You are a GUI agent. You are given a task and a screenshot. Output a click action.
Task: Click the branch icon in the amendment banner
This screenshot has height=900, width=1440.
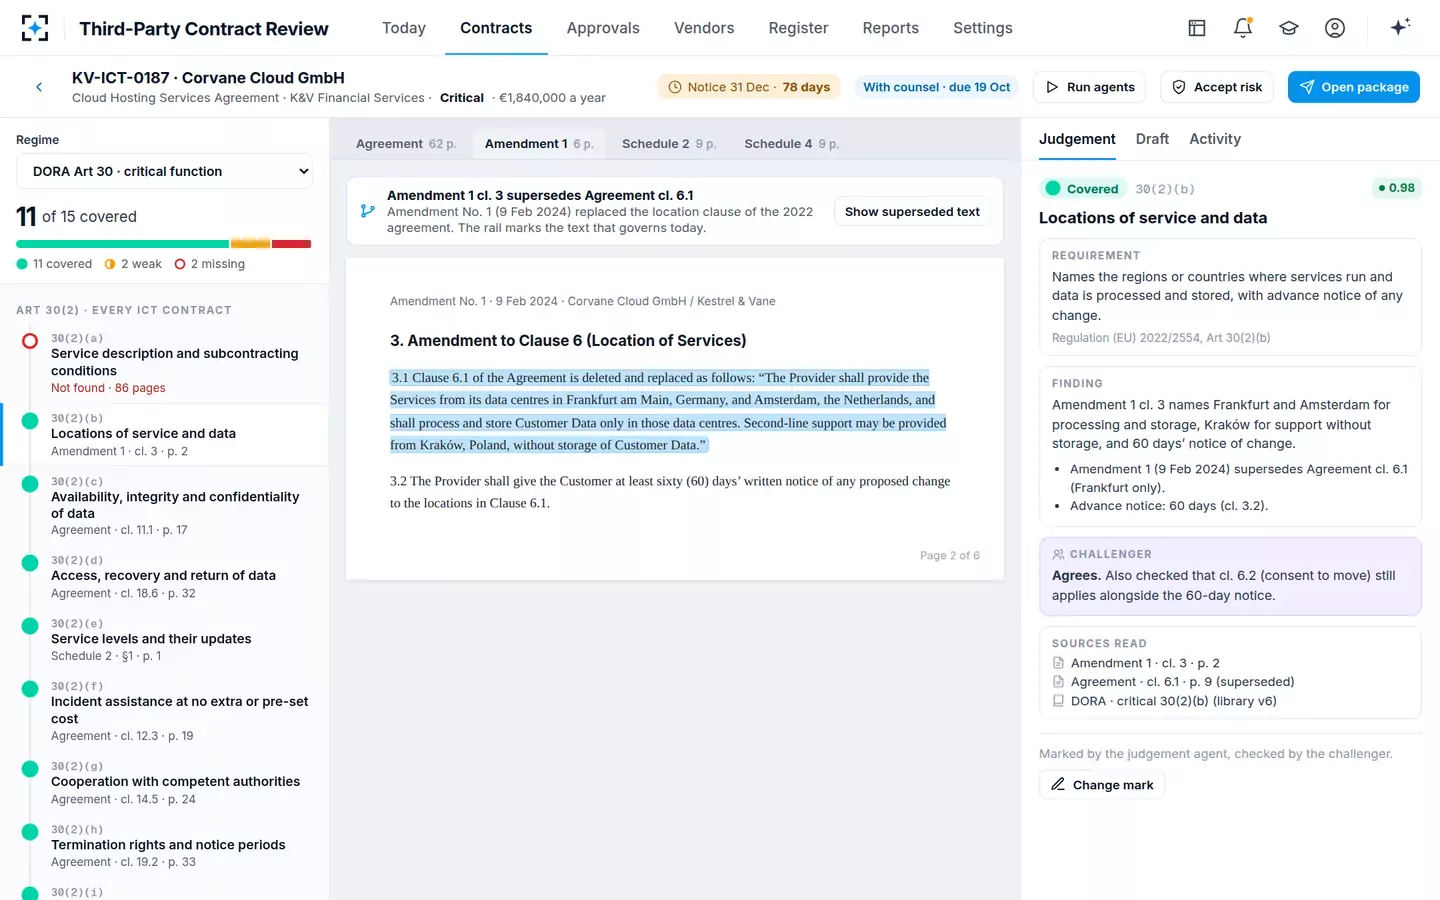click(x=368, y=211)
